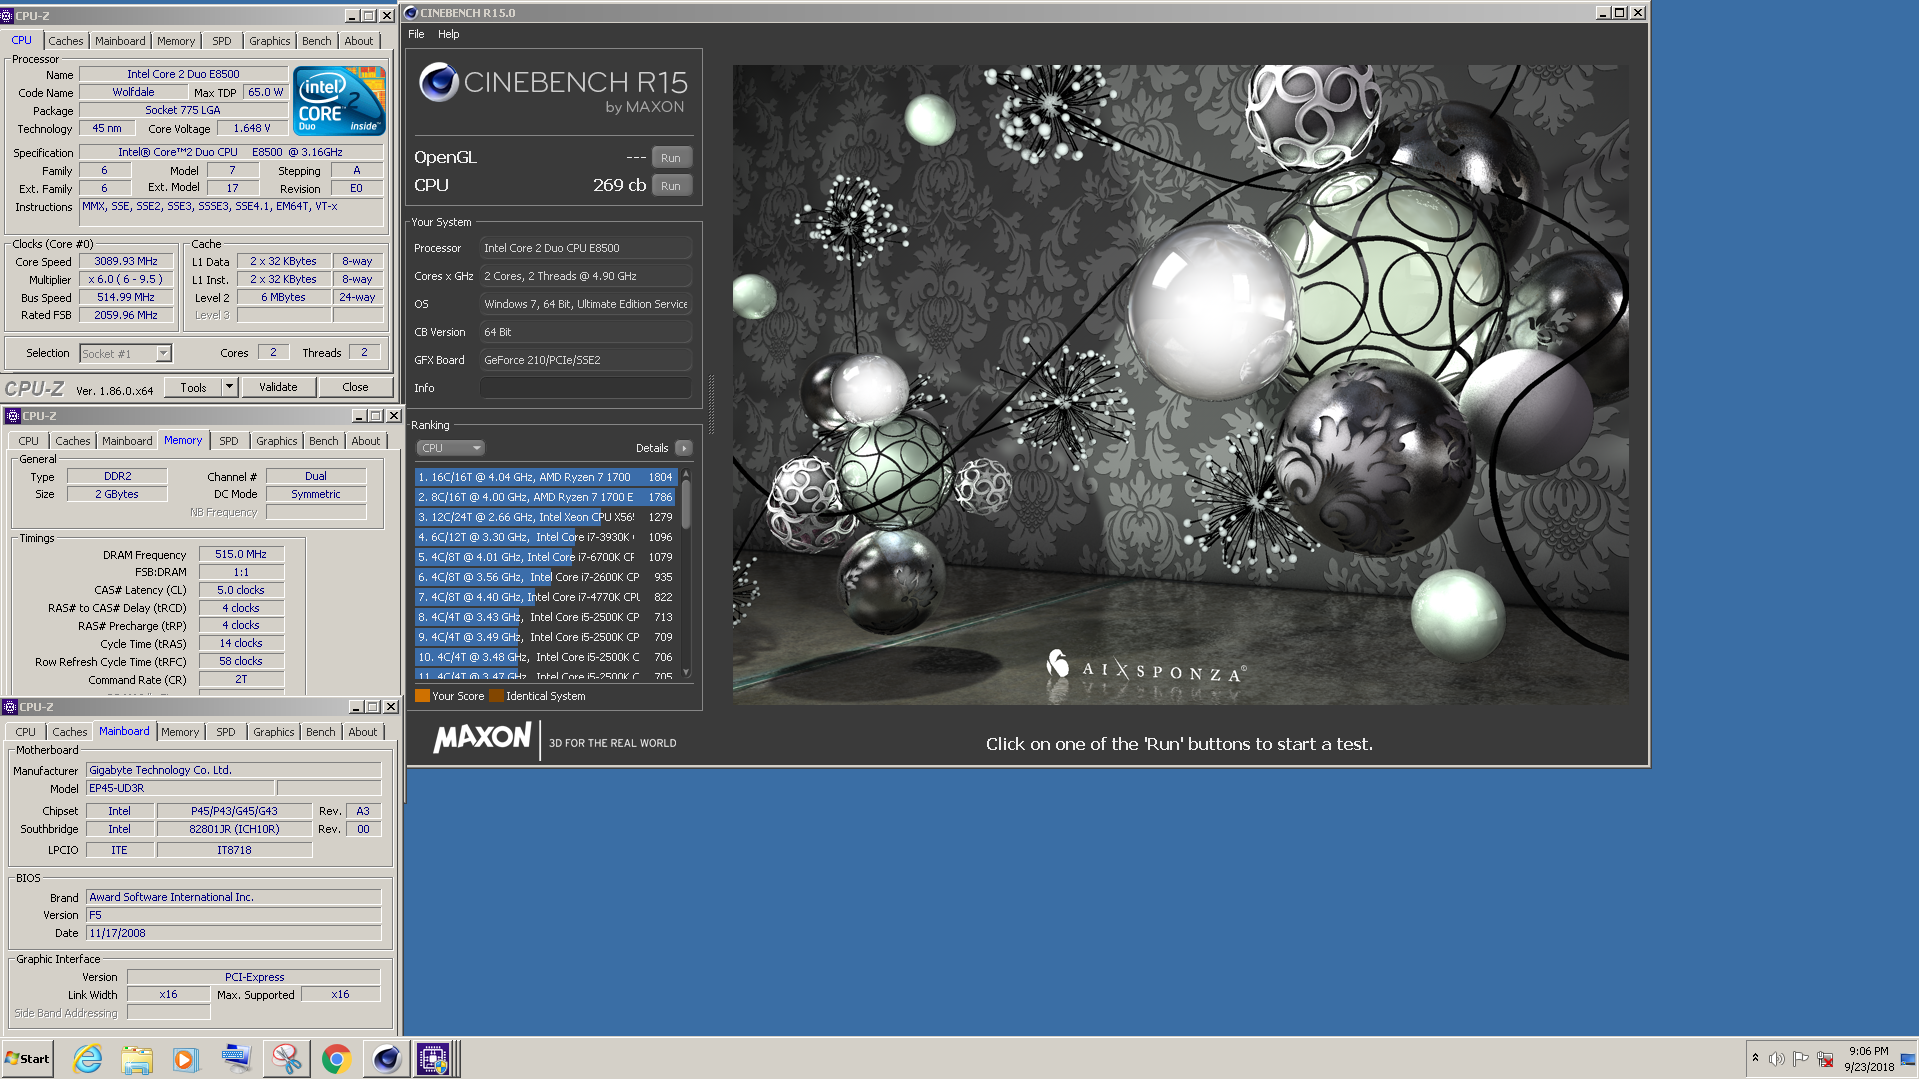Switch to Caches tab in top CPU-Z
The height and width of the screenshot is (1079, 1919).
click(66, 41)
